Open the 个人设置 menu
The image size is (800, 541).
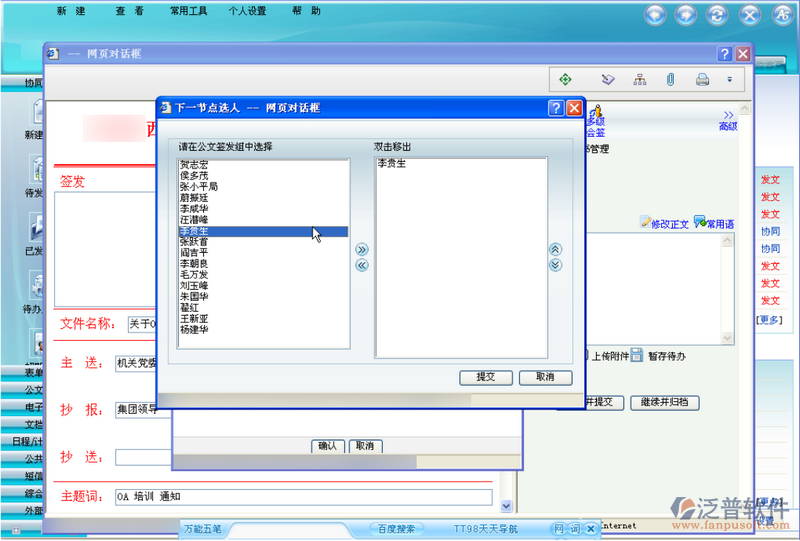coord(247,11)
